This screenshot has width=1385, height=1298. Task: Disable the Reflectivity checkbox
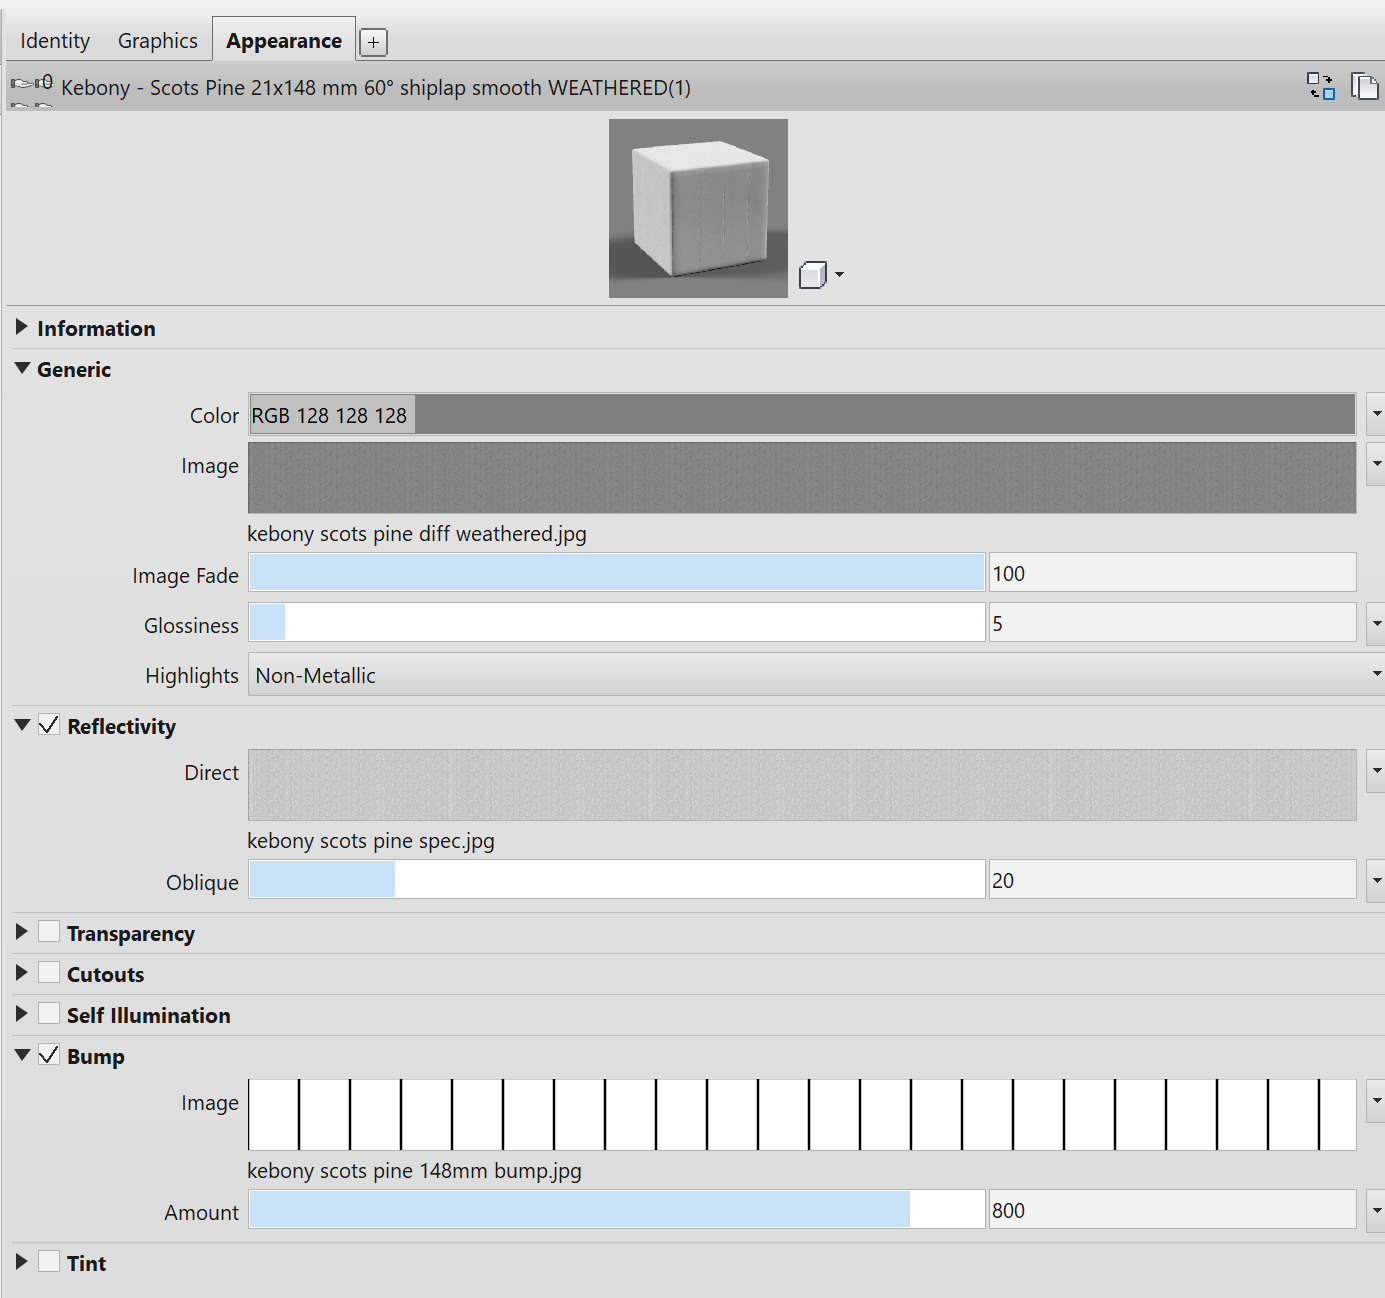[x=47, y=724]
